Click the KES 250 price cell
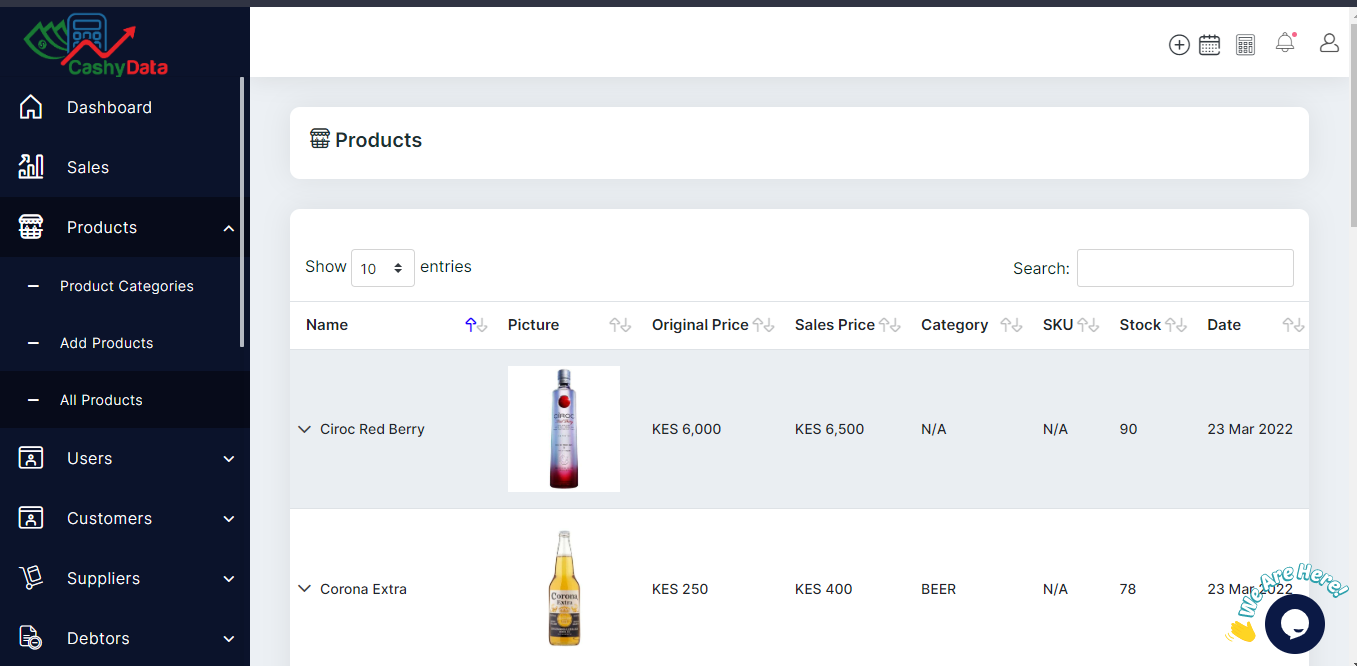Screen dimensions: 1357x666 [680, 589]
